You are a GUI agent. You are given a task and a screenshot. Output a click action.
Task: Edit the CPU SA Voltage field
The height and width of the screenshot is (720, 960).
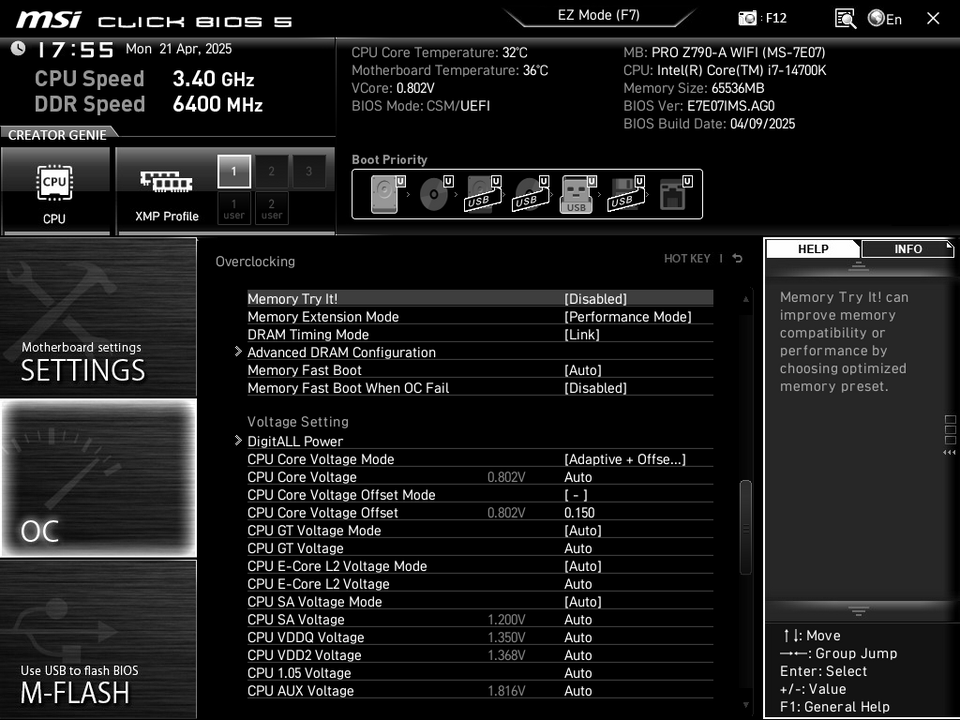click(x=578, y=619)
